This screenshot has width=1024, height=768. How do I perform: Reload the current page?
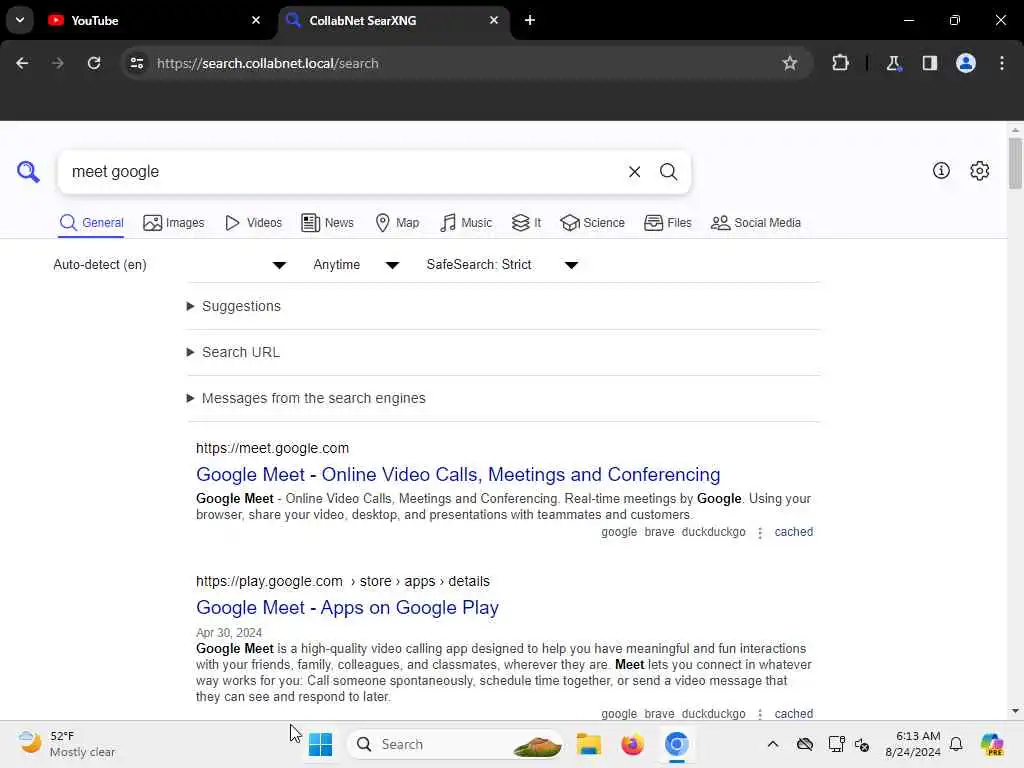[x=94, y=63]
